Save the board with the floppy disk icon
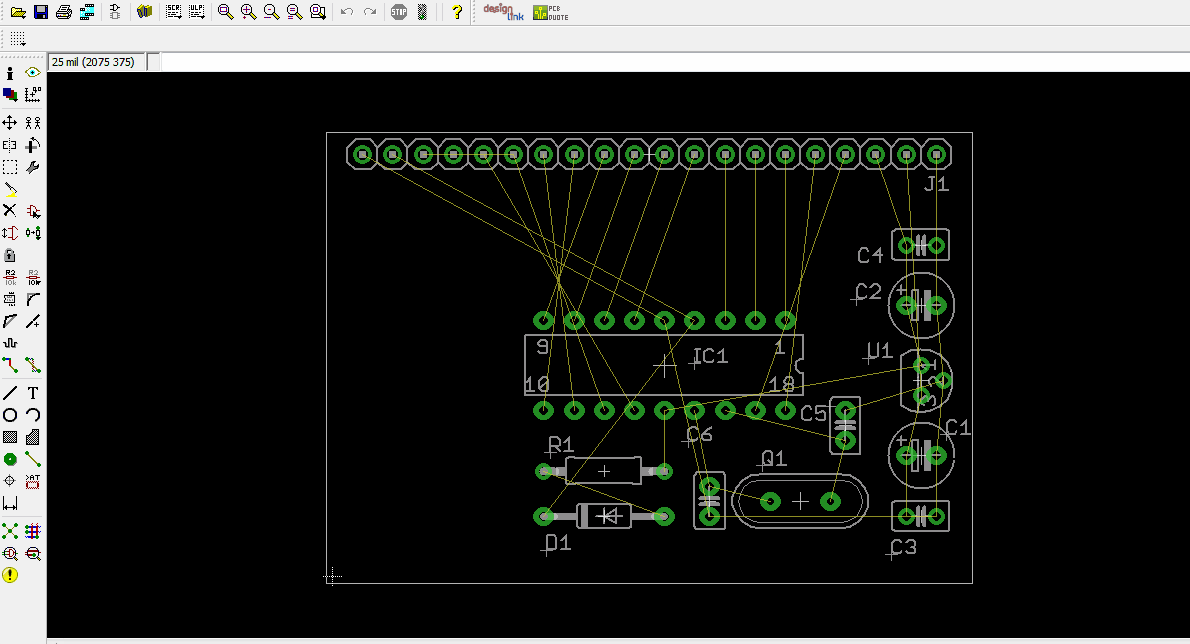The width and height of the screenshot is (1190, 644). [x=41, y=12]
